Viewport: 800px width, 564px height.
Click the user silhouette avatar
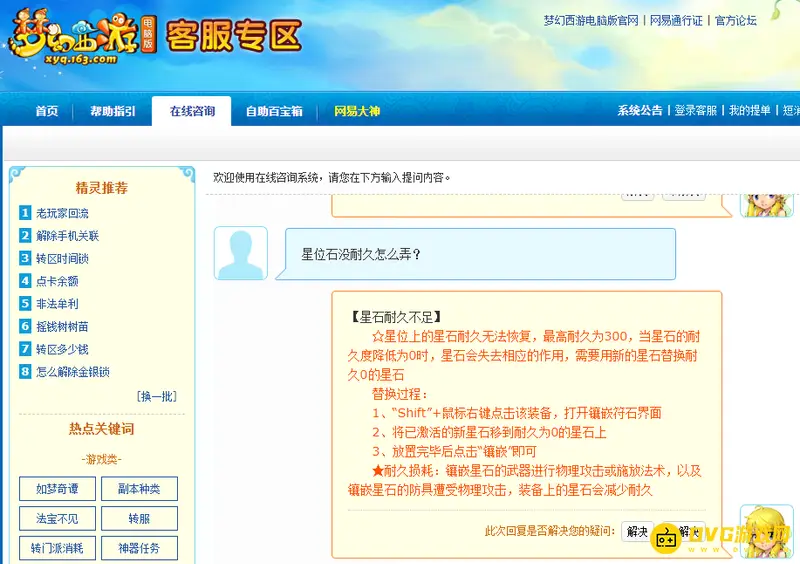pos(241,253)
